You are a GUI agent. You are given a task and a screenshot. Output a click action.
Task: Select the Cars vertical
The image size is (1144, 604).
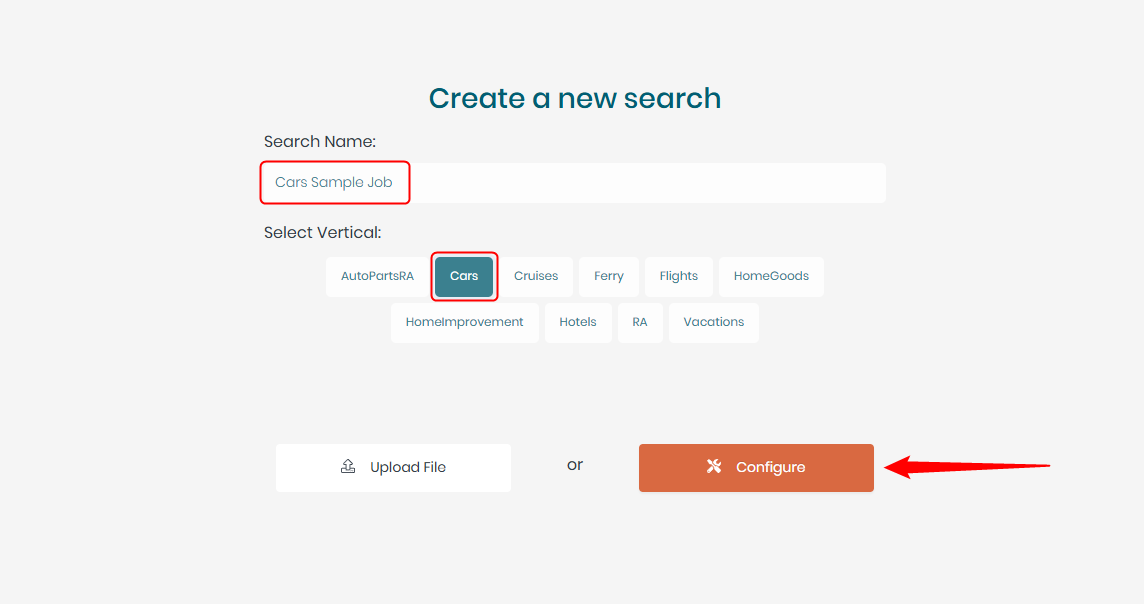tap(464, 276)
